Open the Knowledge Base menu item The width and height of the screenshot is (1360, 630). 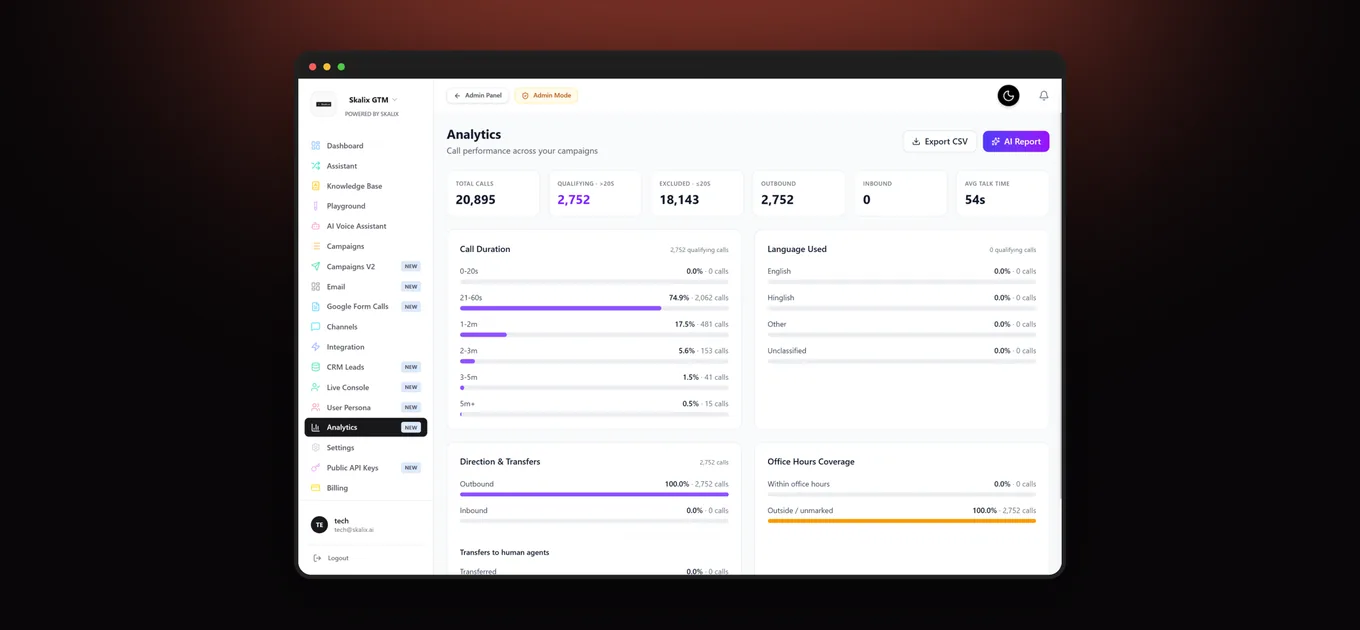[x=366, y=186]
